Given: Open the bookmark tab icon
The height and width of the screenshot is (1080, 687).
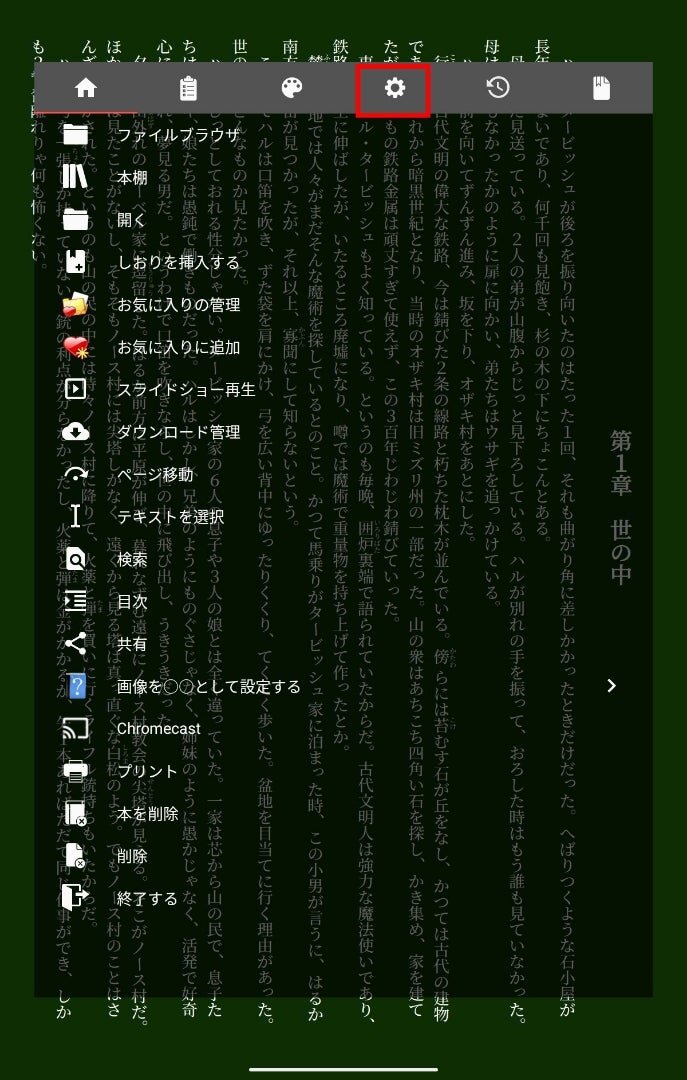Looking at the screenshot, I should click(x=602, y=88).
